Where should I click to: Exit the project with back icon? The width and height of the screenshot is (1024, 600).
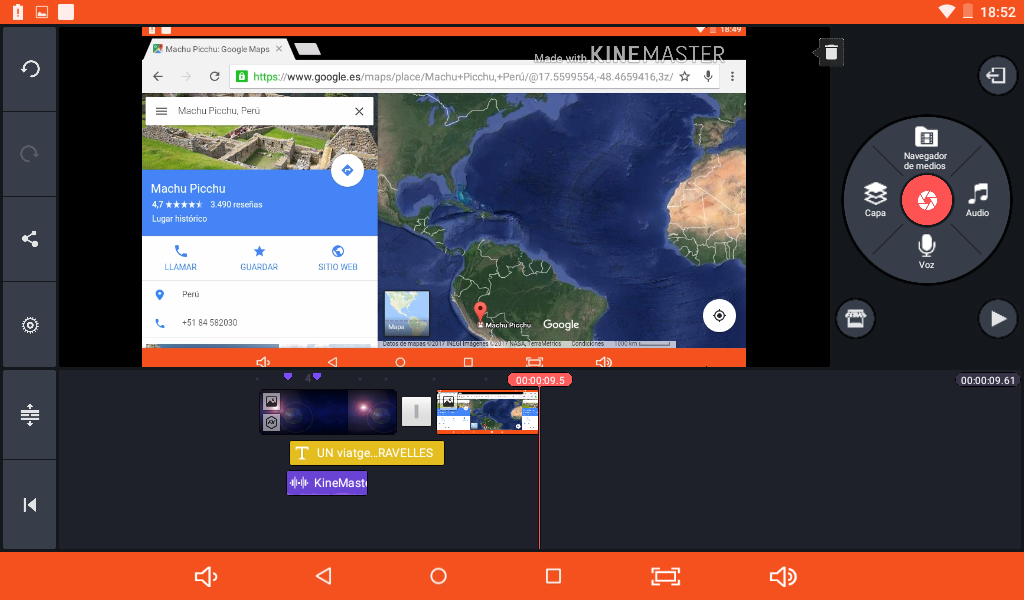(x=997, y=76)
